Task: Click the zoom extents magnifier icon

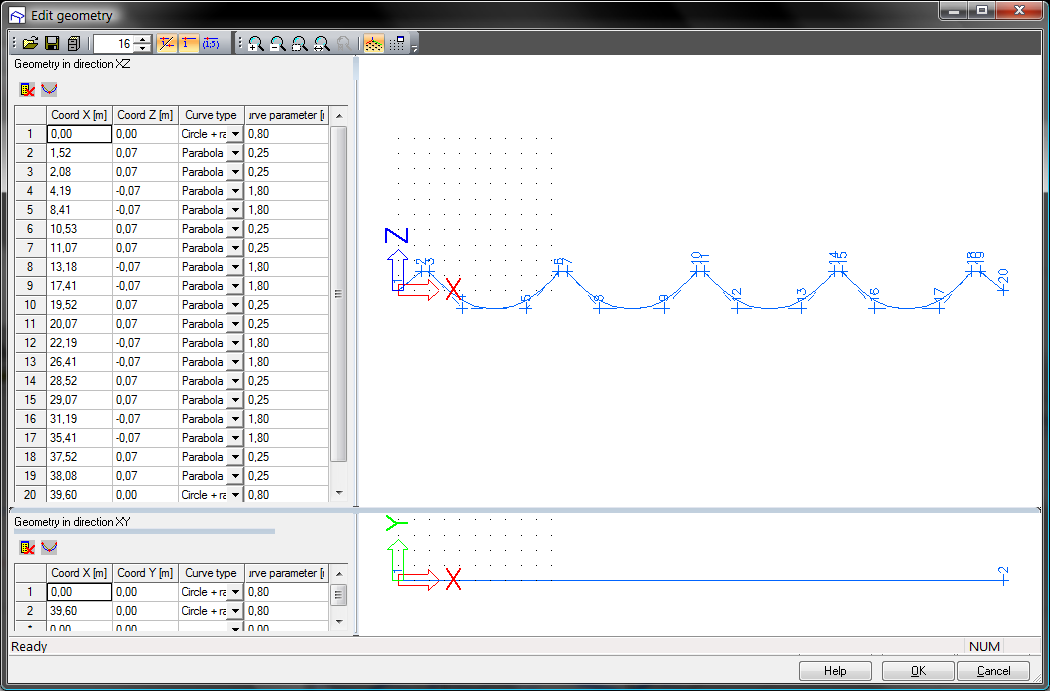Action: tap(321, 44)
